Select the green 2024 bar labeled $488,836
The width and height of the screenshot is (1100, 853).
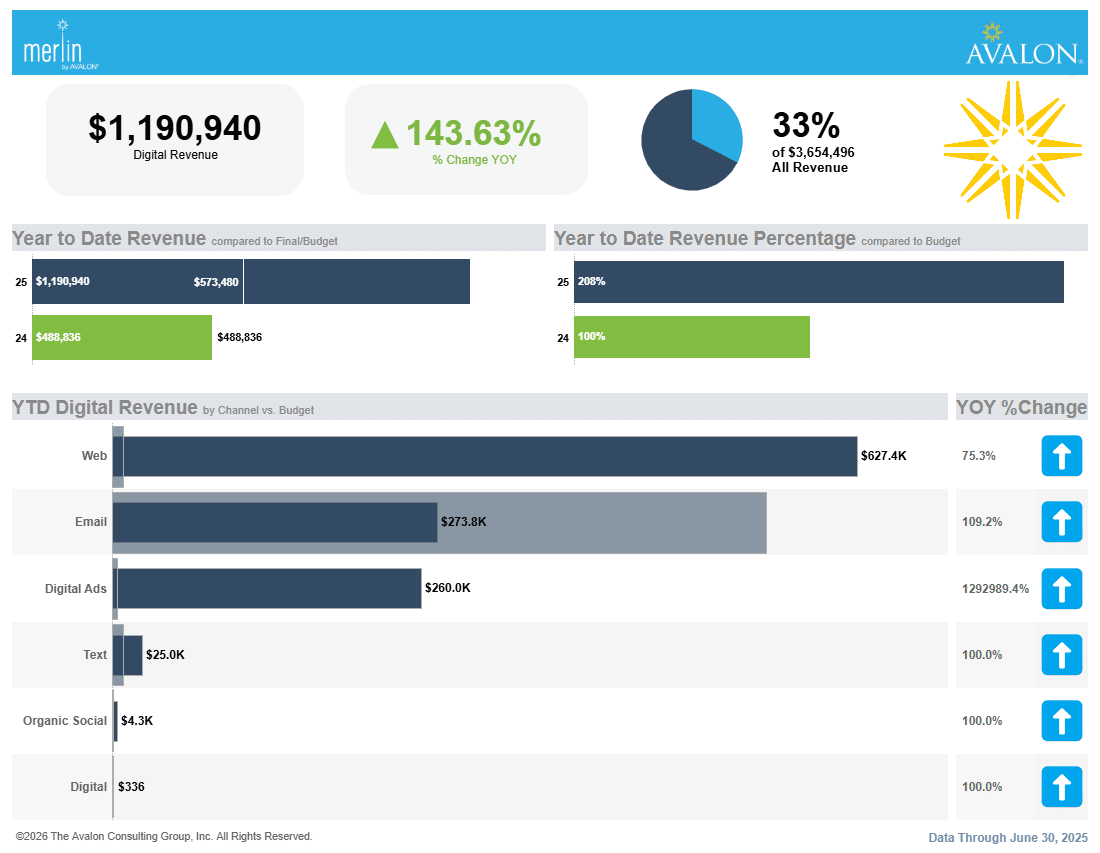click(122, 337)
